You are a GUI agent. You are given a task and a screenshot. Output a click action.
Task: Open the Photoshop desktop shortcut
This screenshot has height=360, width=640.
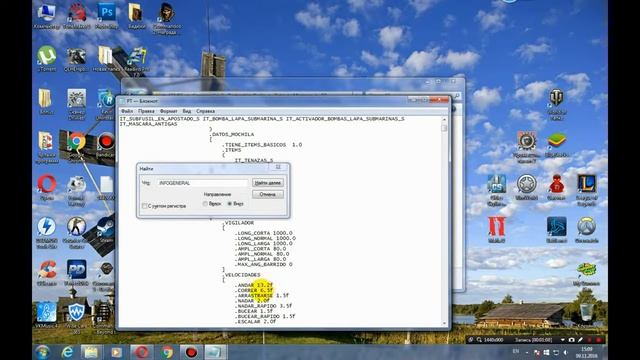click(x=107, y=15)
